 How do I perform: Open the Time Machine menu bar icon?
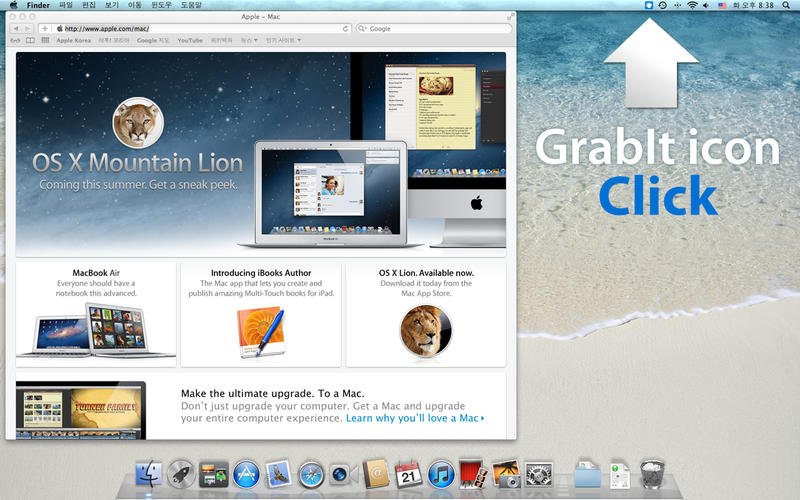662,5
